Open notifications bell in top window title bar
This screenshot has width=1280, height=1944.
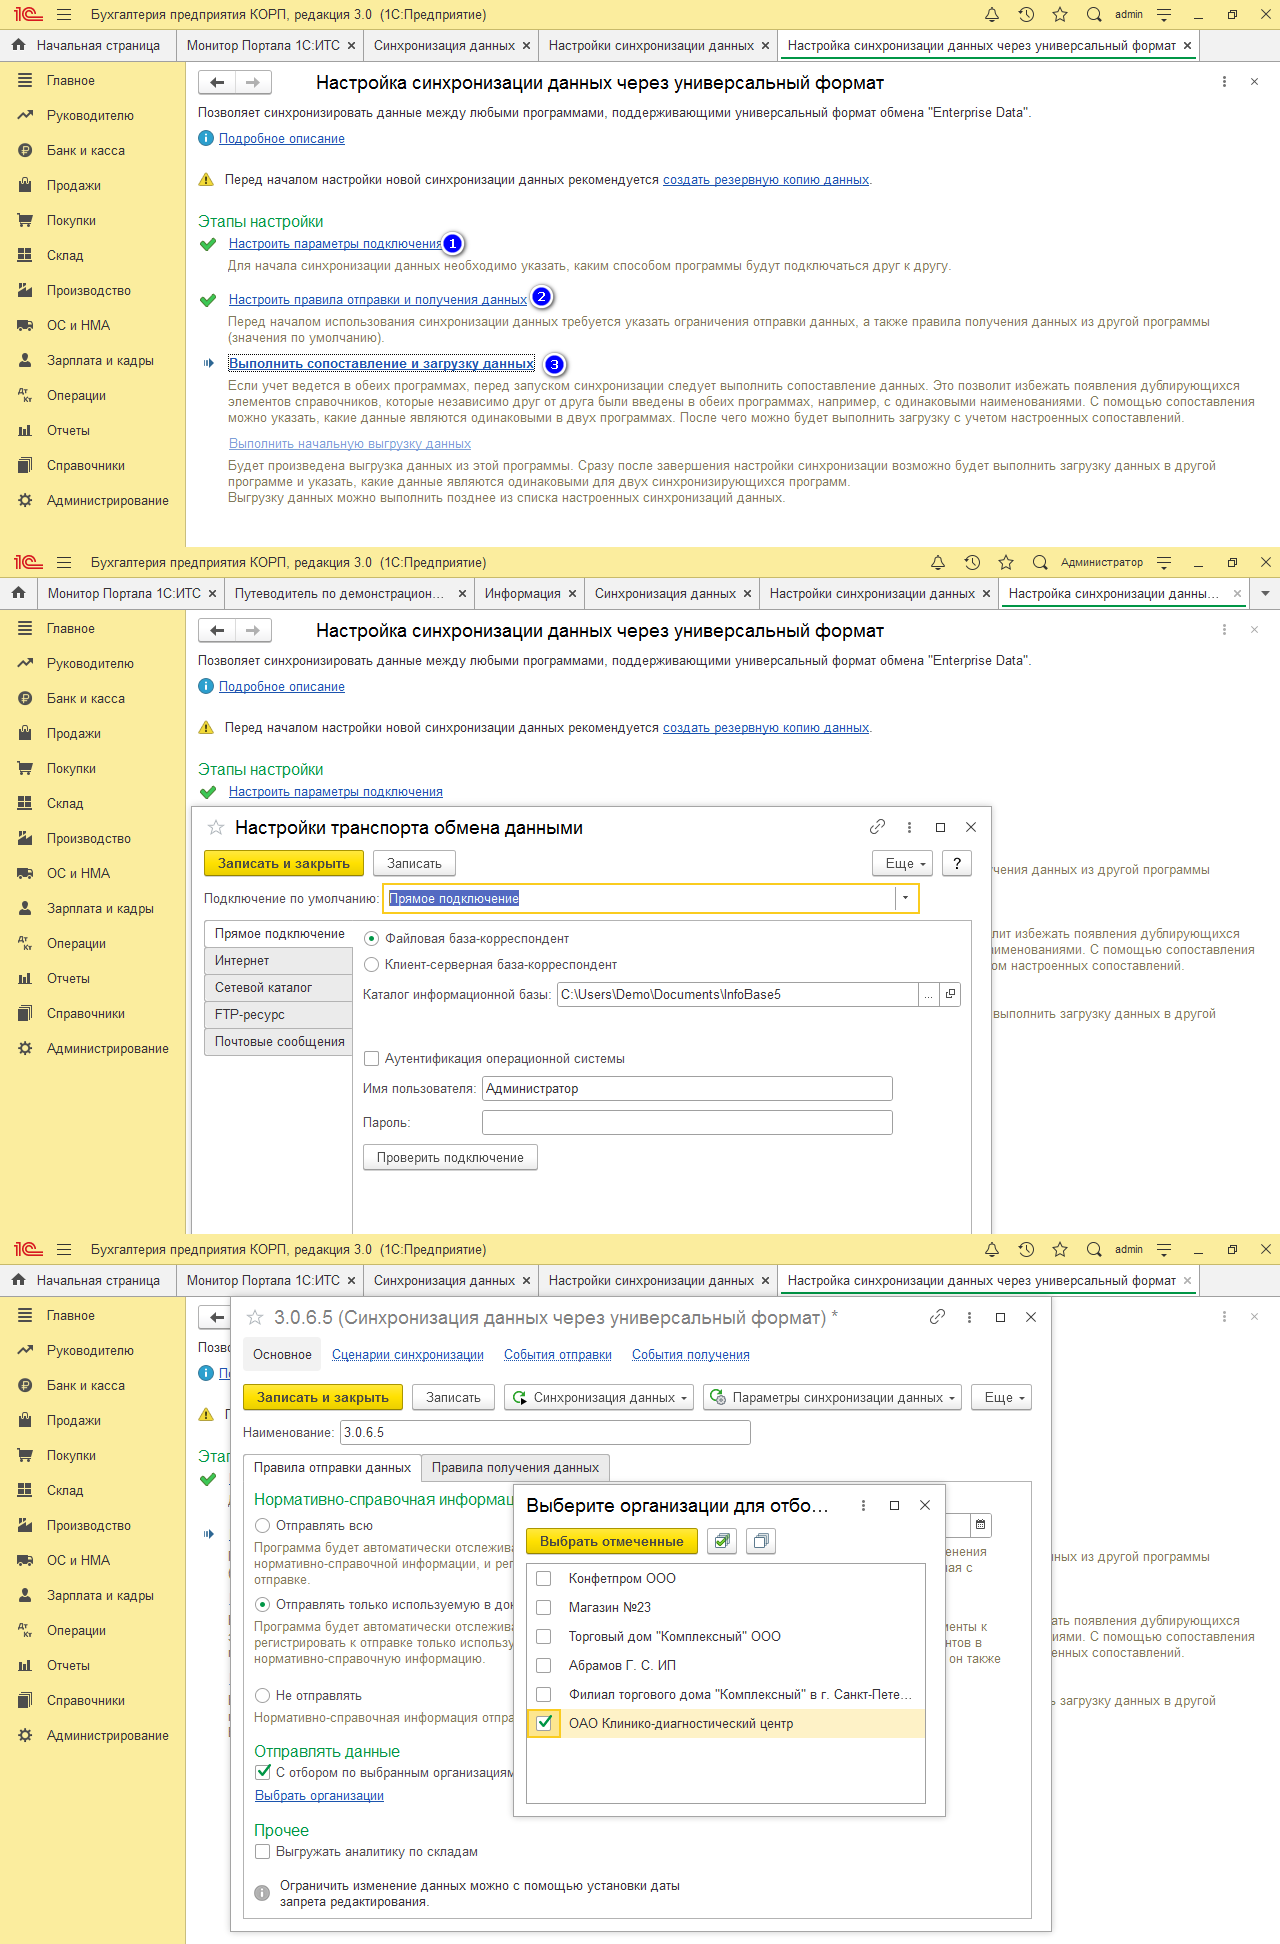pyautogui.click(x=992, y=15)
